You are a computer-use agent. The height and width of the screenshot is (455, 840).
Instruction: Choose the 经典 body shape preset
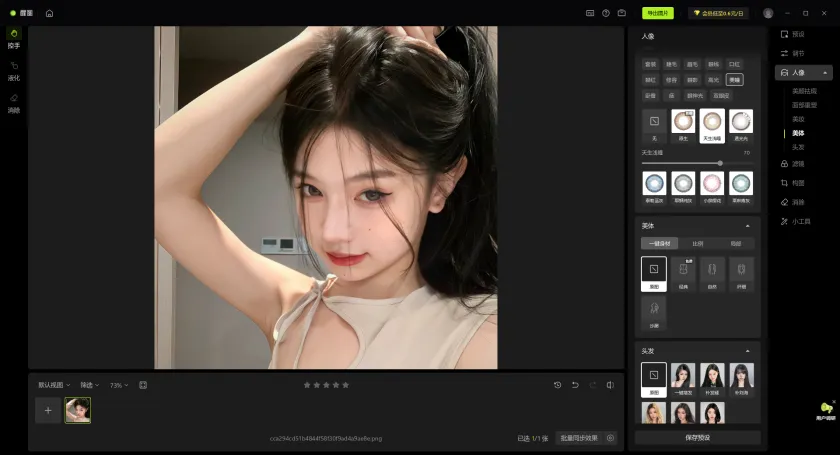[x=684, y=274]
